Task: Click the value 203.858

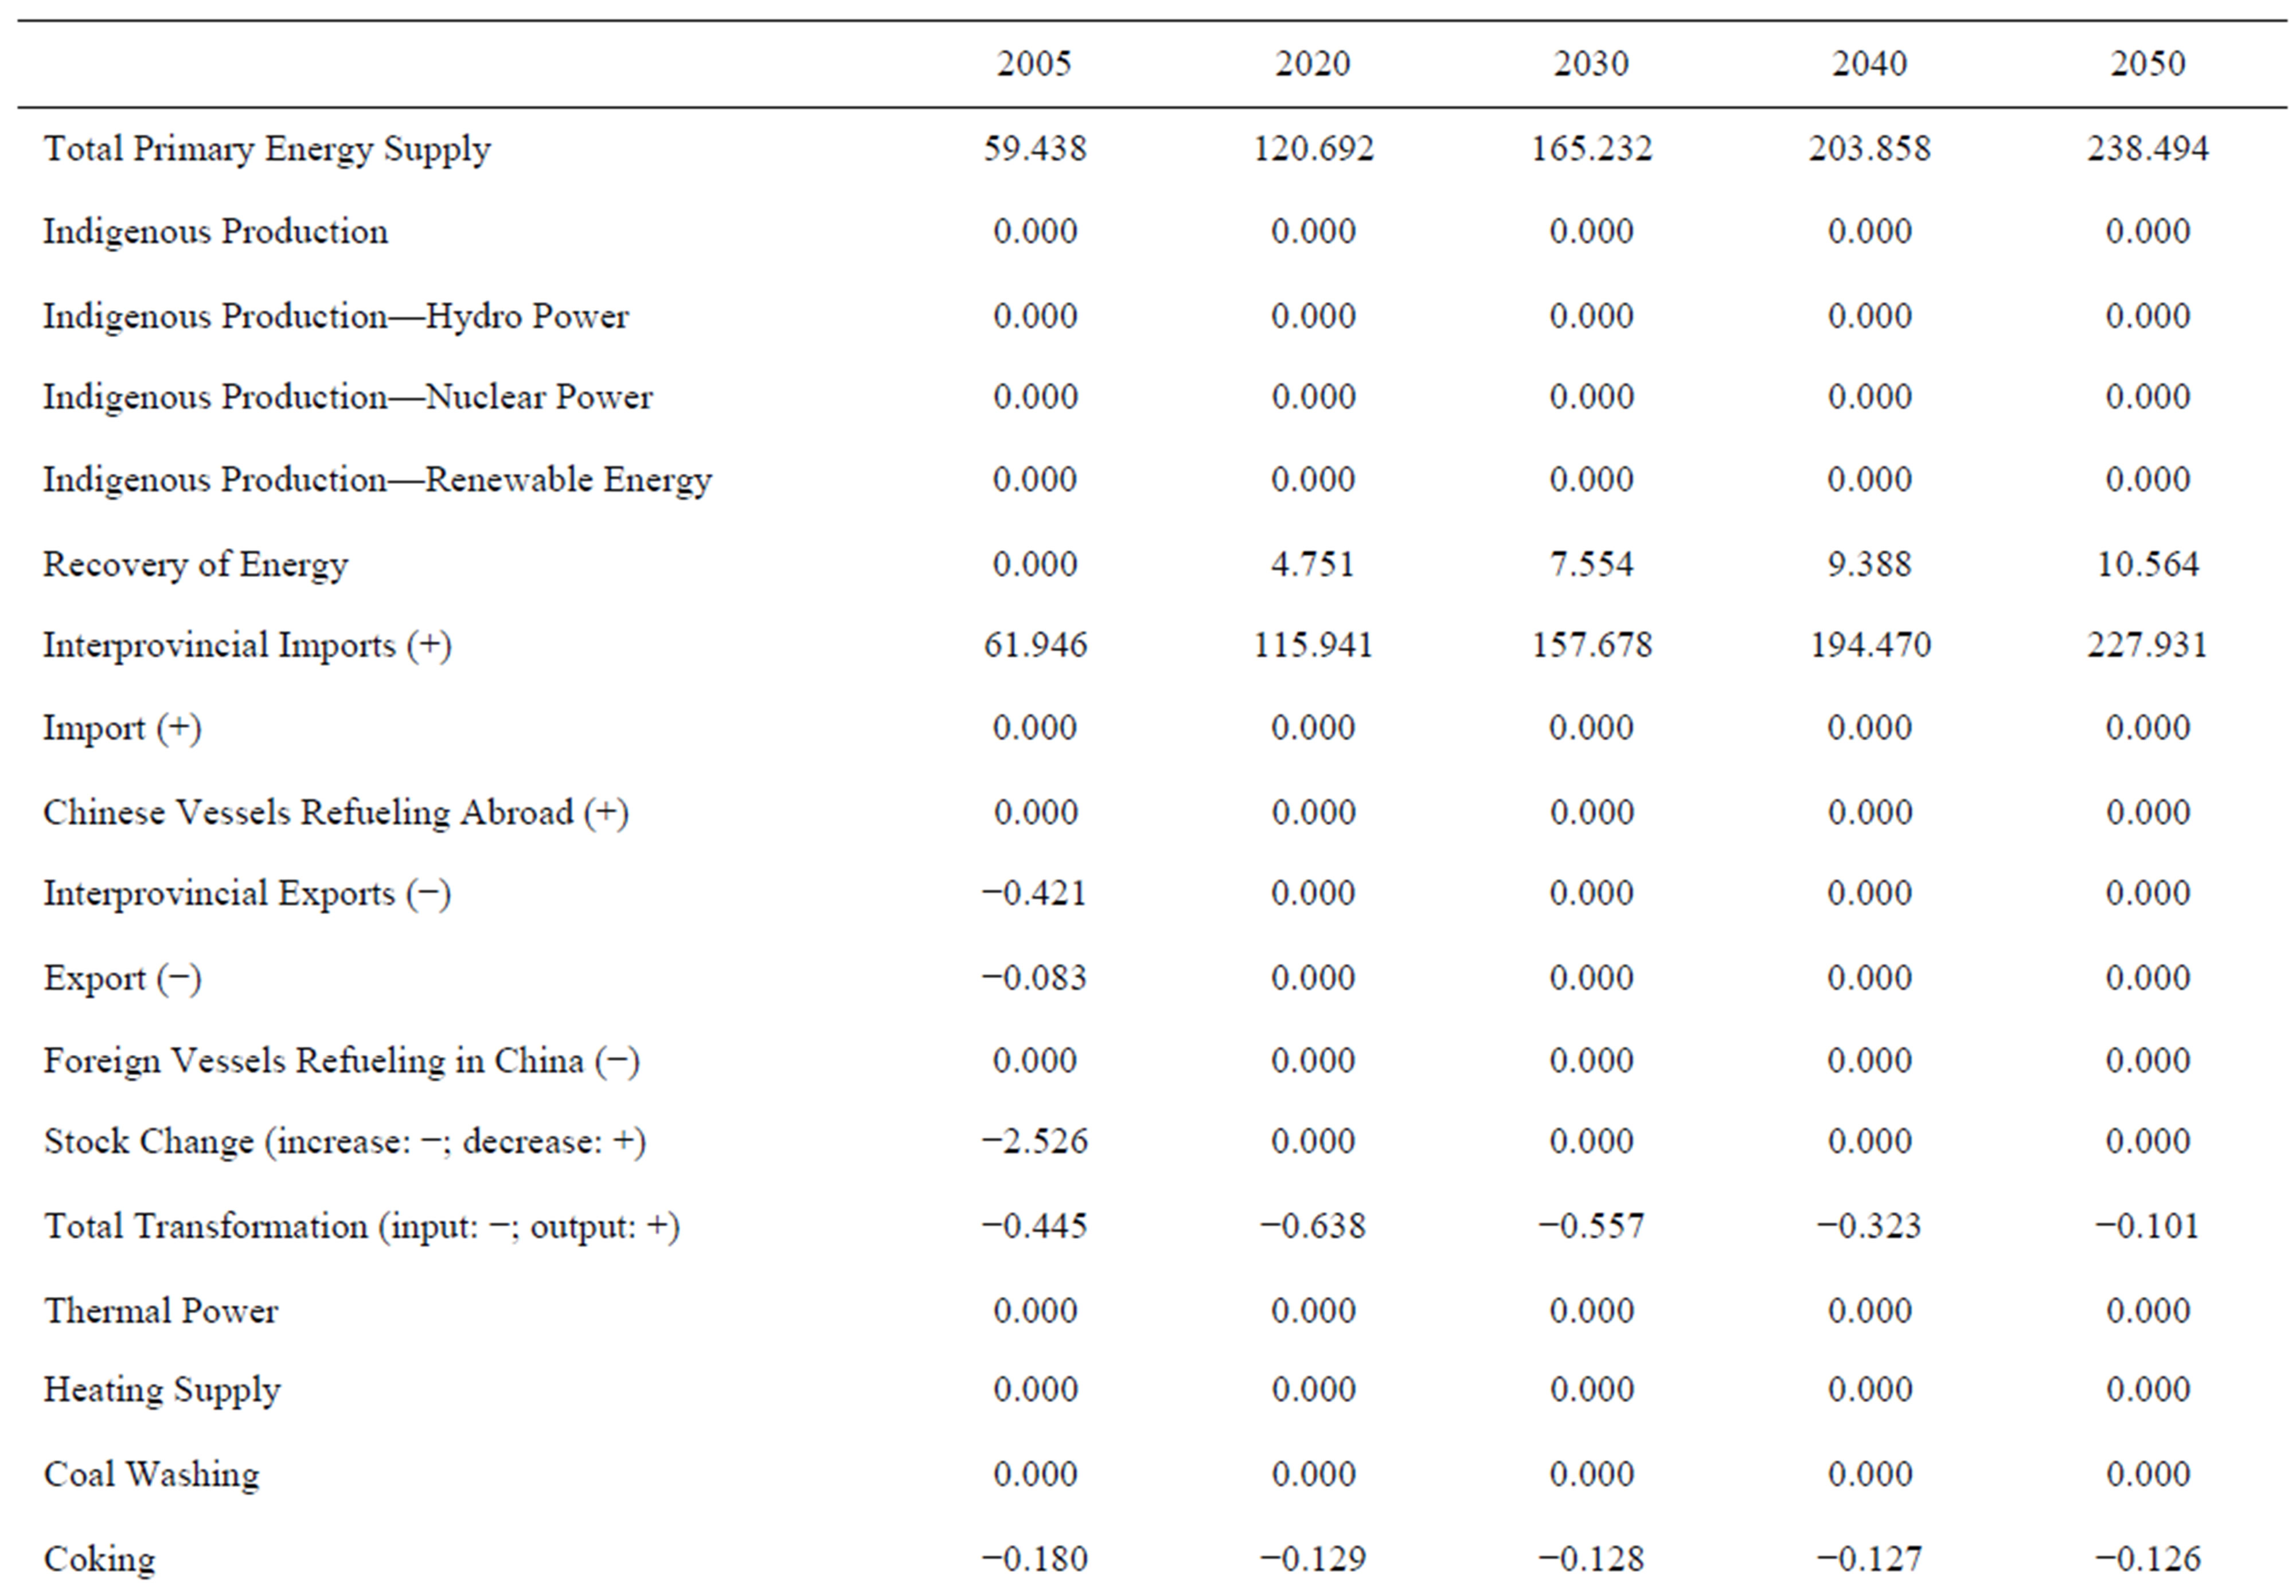Action: click(1869, 149)
